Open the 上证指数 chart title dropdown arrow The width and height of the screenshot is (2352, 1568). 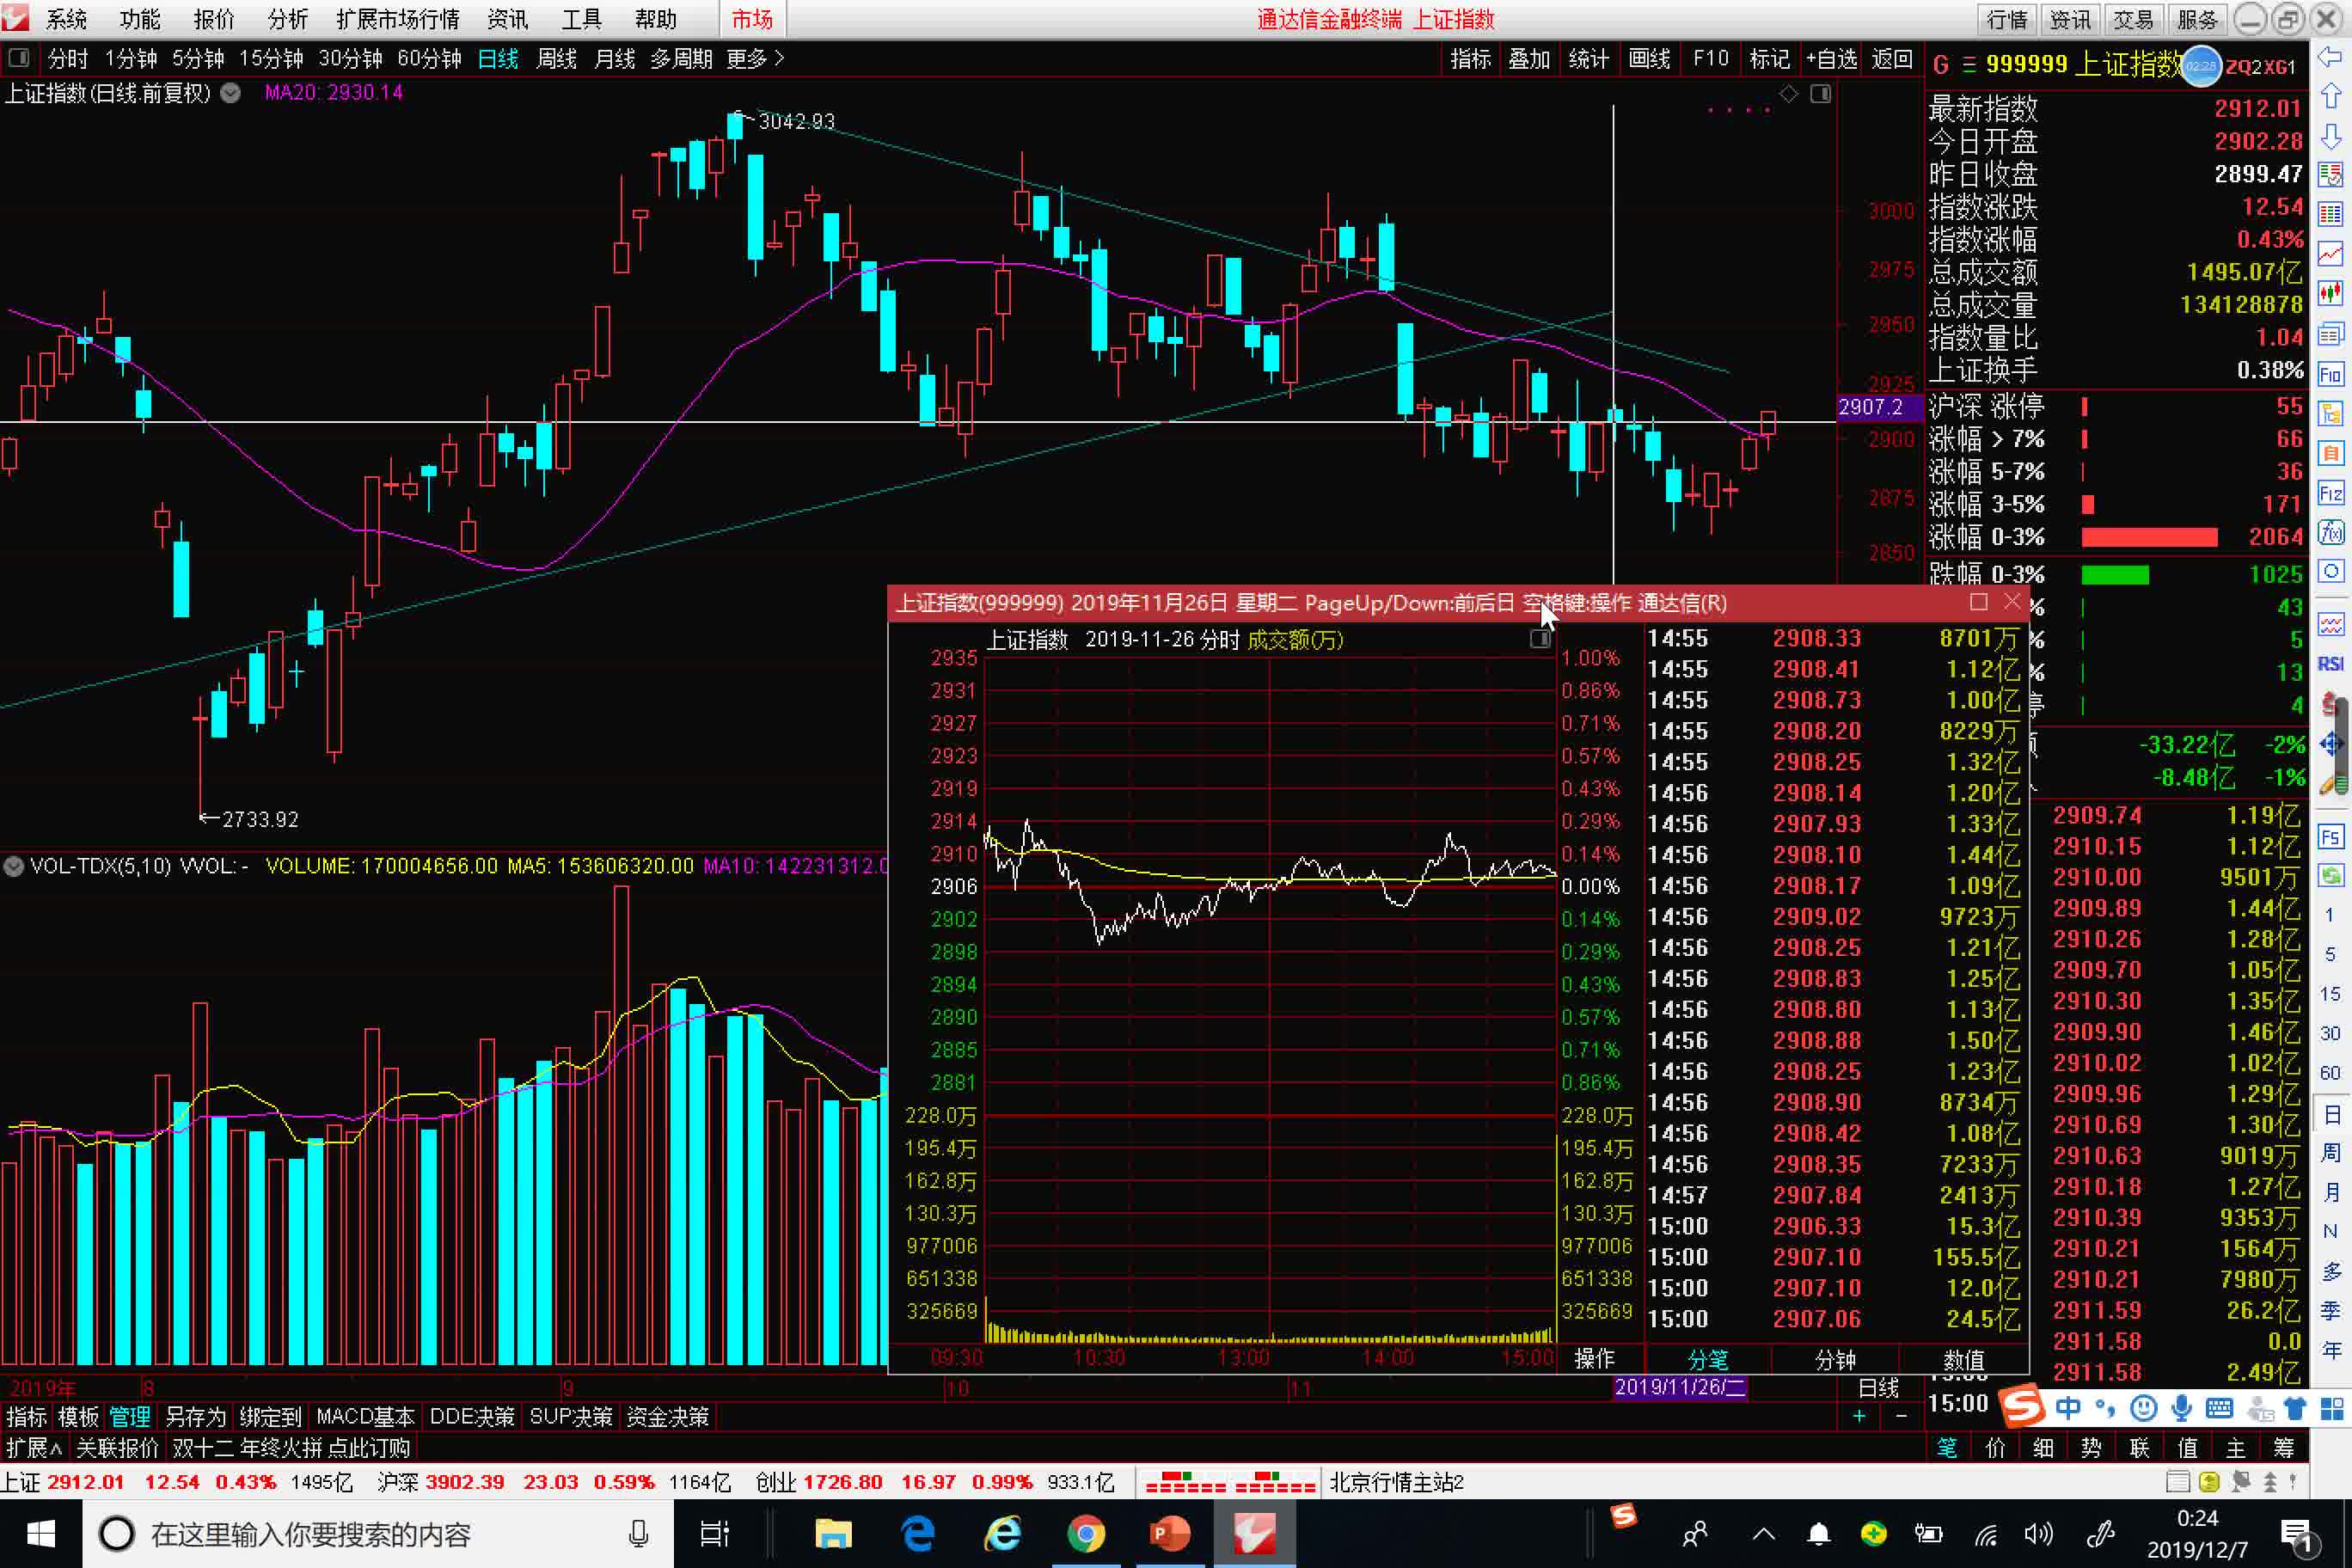230,93
